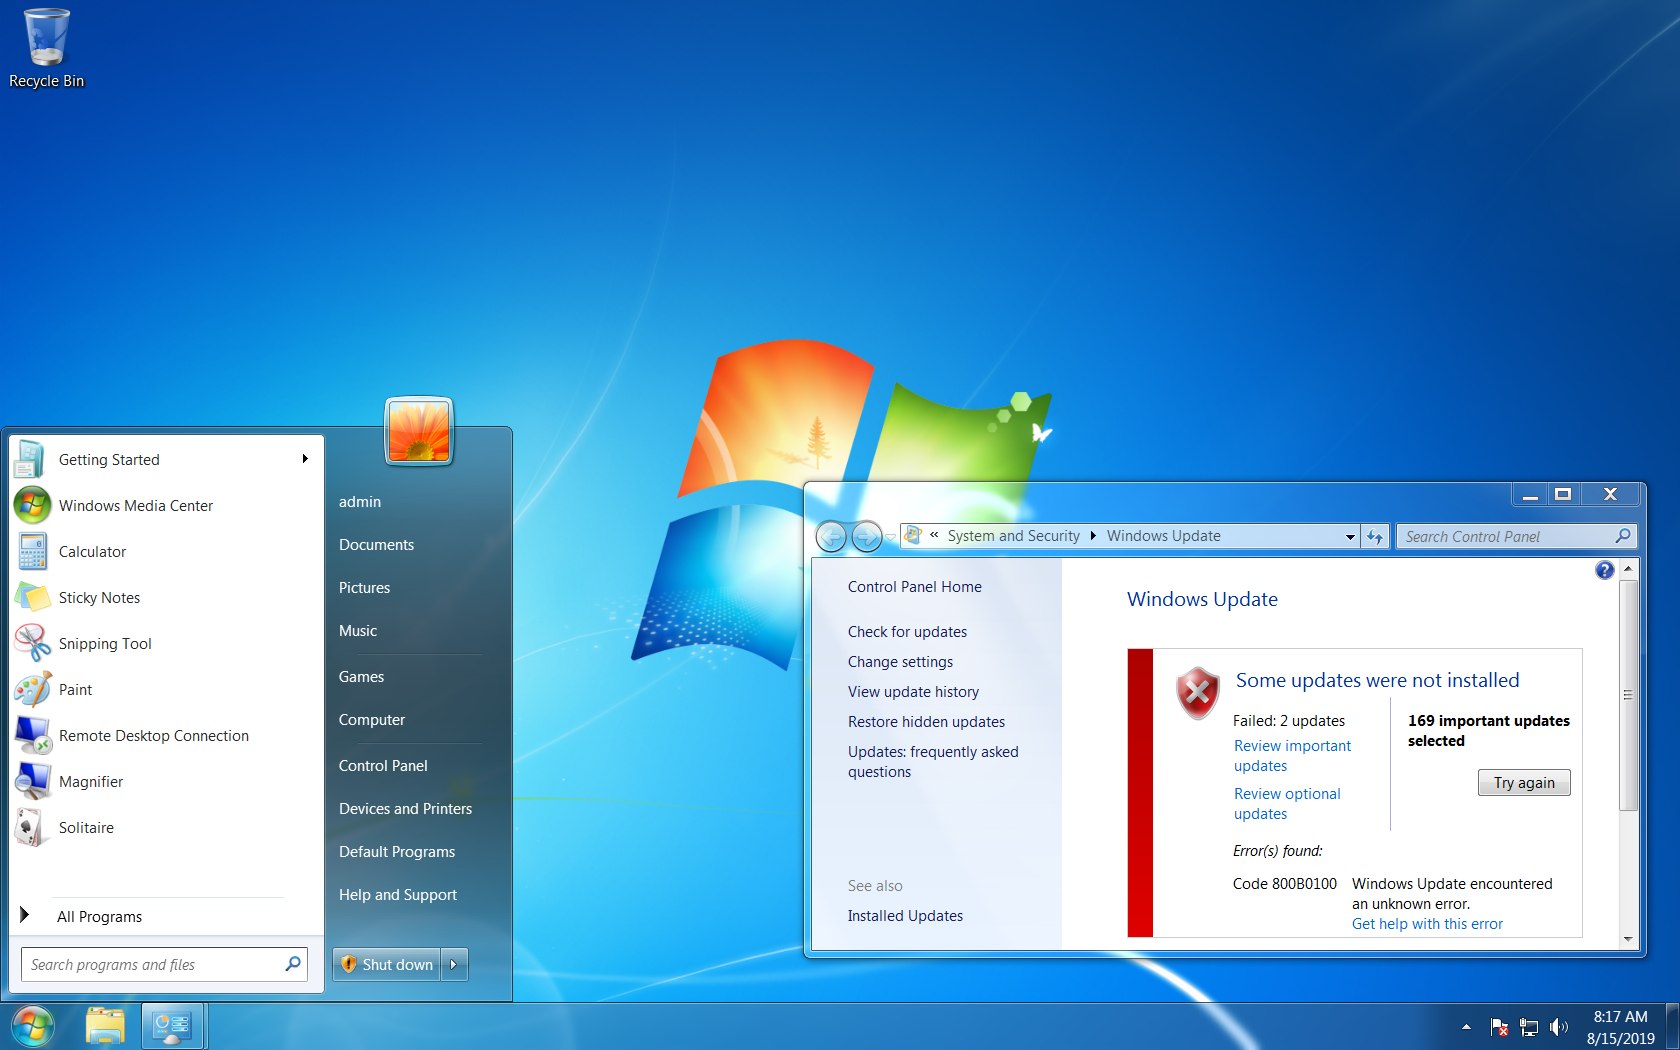The image size is (1680, 1050).
Task: Start Remote Desktop Connection
Action: point(153,735)
